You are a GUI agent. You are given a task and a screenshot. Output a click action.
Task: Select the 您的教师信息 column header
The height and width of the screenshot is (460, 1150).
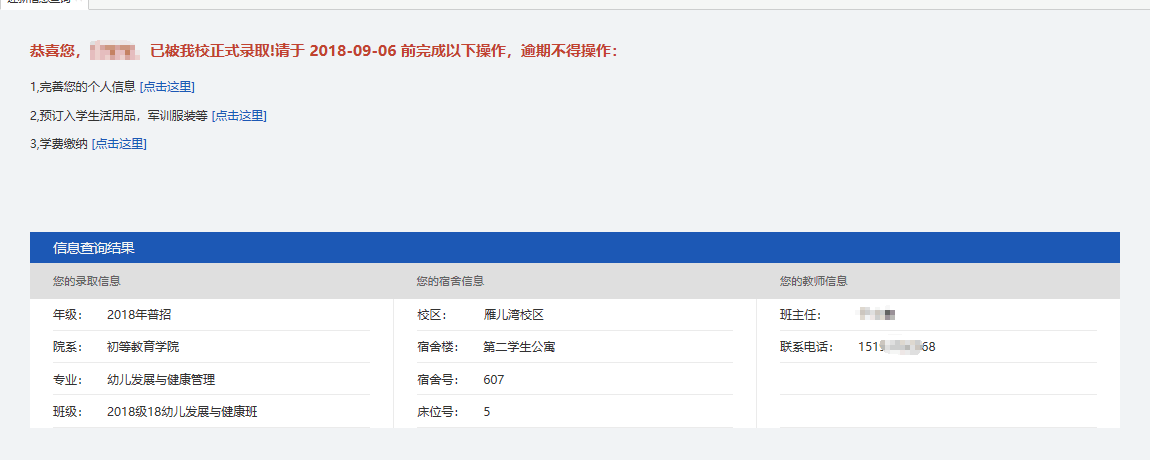814,282
